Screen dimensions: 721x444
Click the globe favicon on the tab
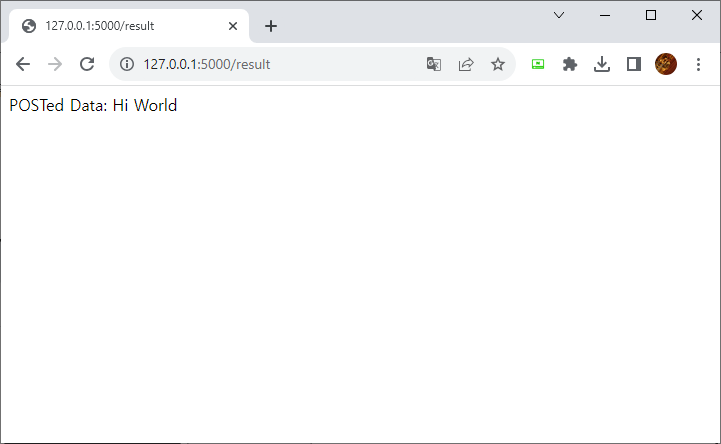coord(29,26)
